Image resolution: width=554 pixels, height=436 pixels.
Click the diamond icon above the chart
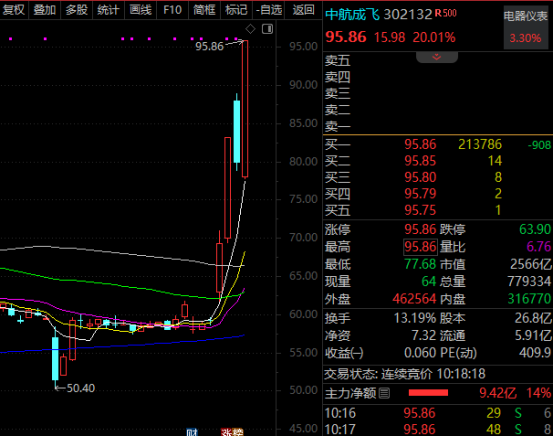(x=250, y=29)
